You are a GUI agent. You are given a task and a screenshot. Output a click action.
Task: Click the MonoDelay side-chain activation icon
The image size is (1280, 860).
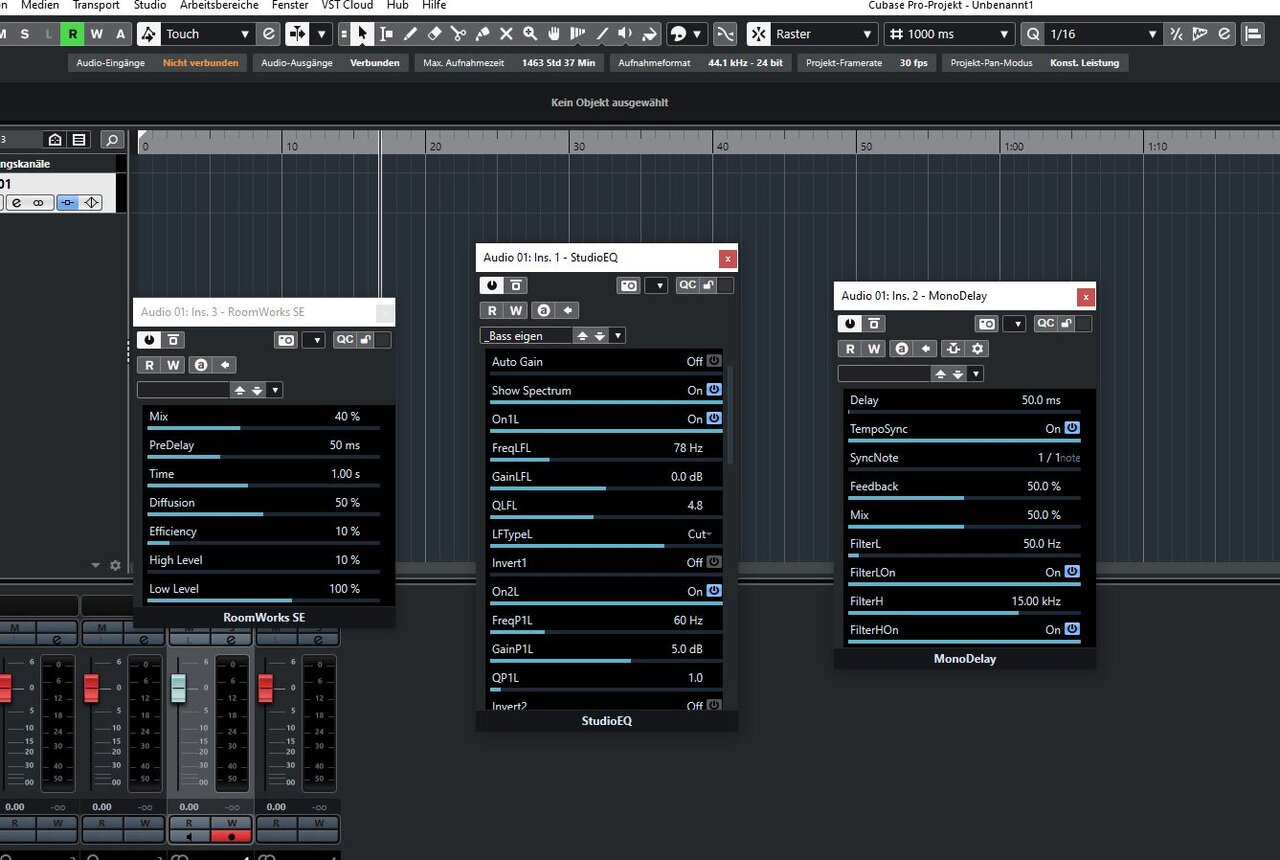(x=952, y=349)
